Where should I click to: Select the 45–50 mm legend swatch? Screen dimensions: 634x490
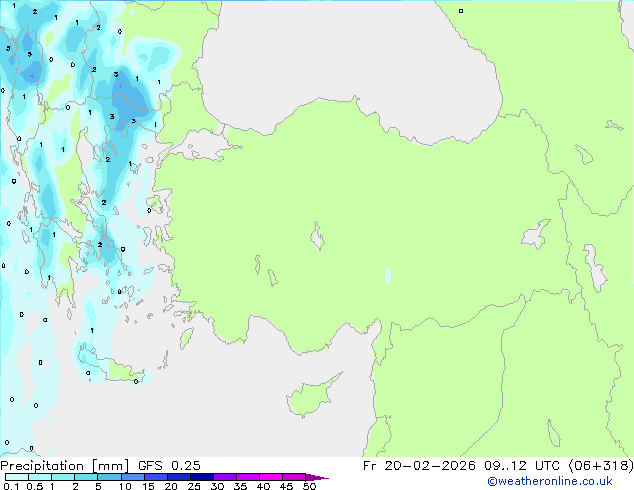[x=294, y=477]
